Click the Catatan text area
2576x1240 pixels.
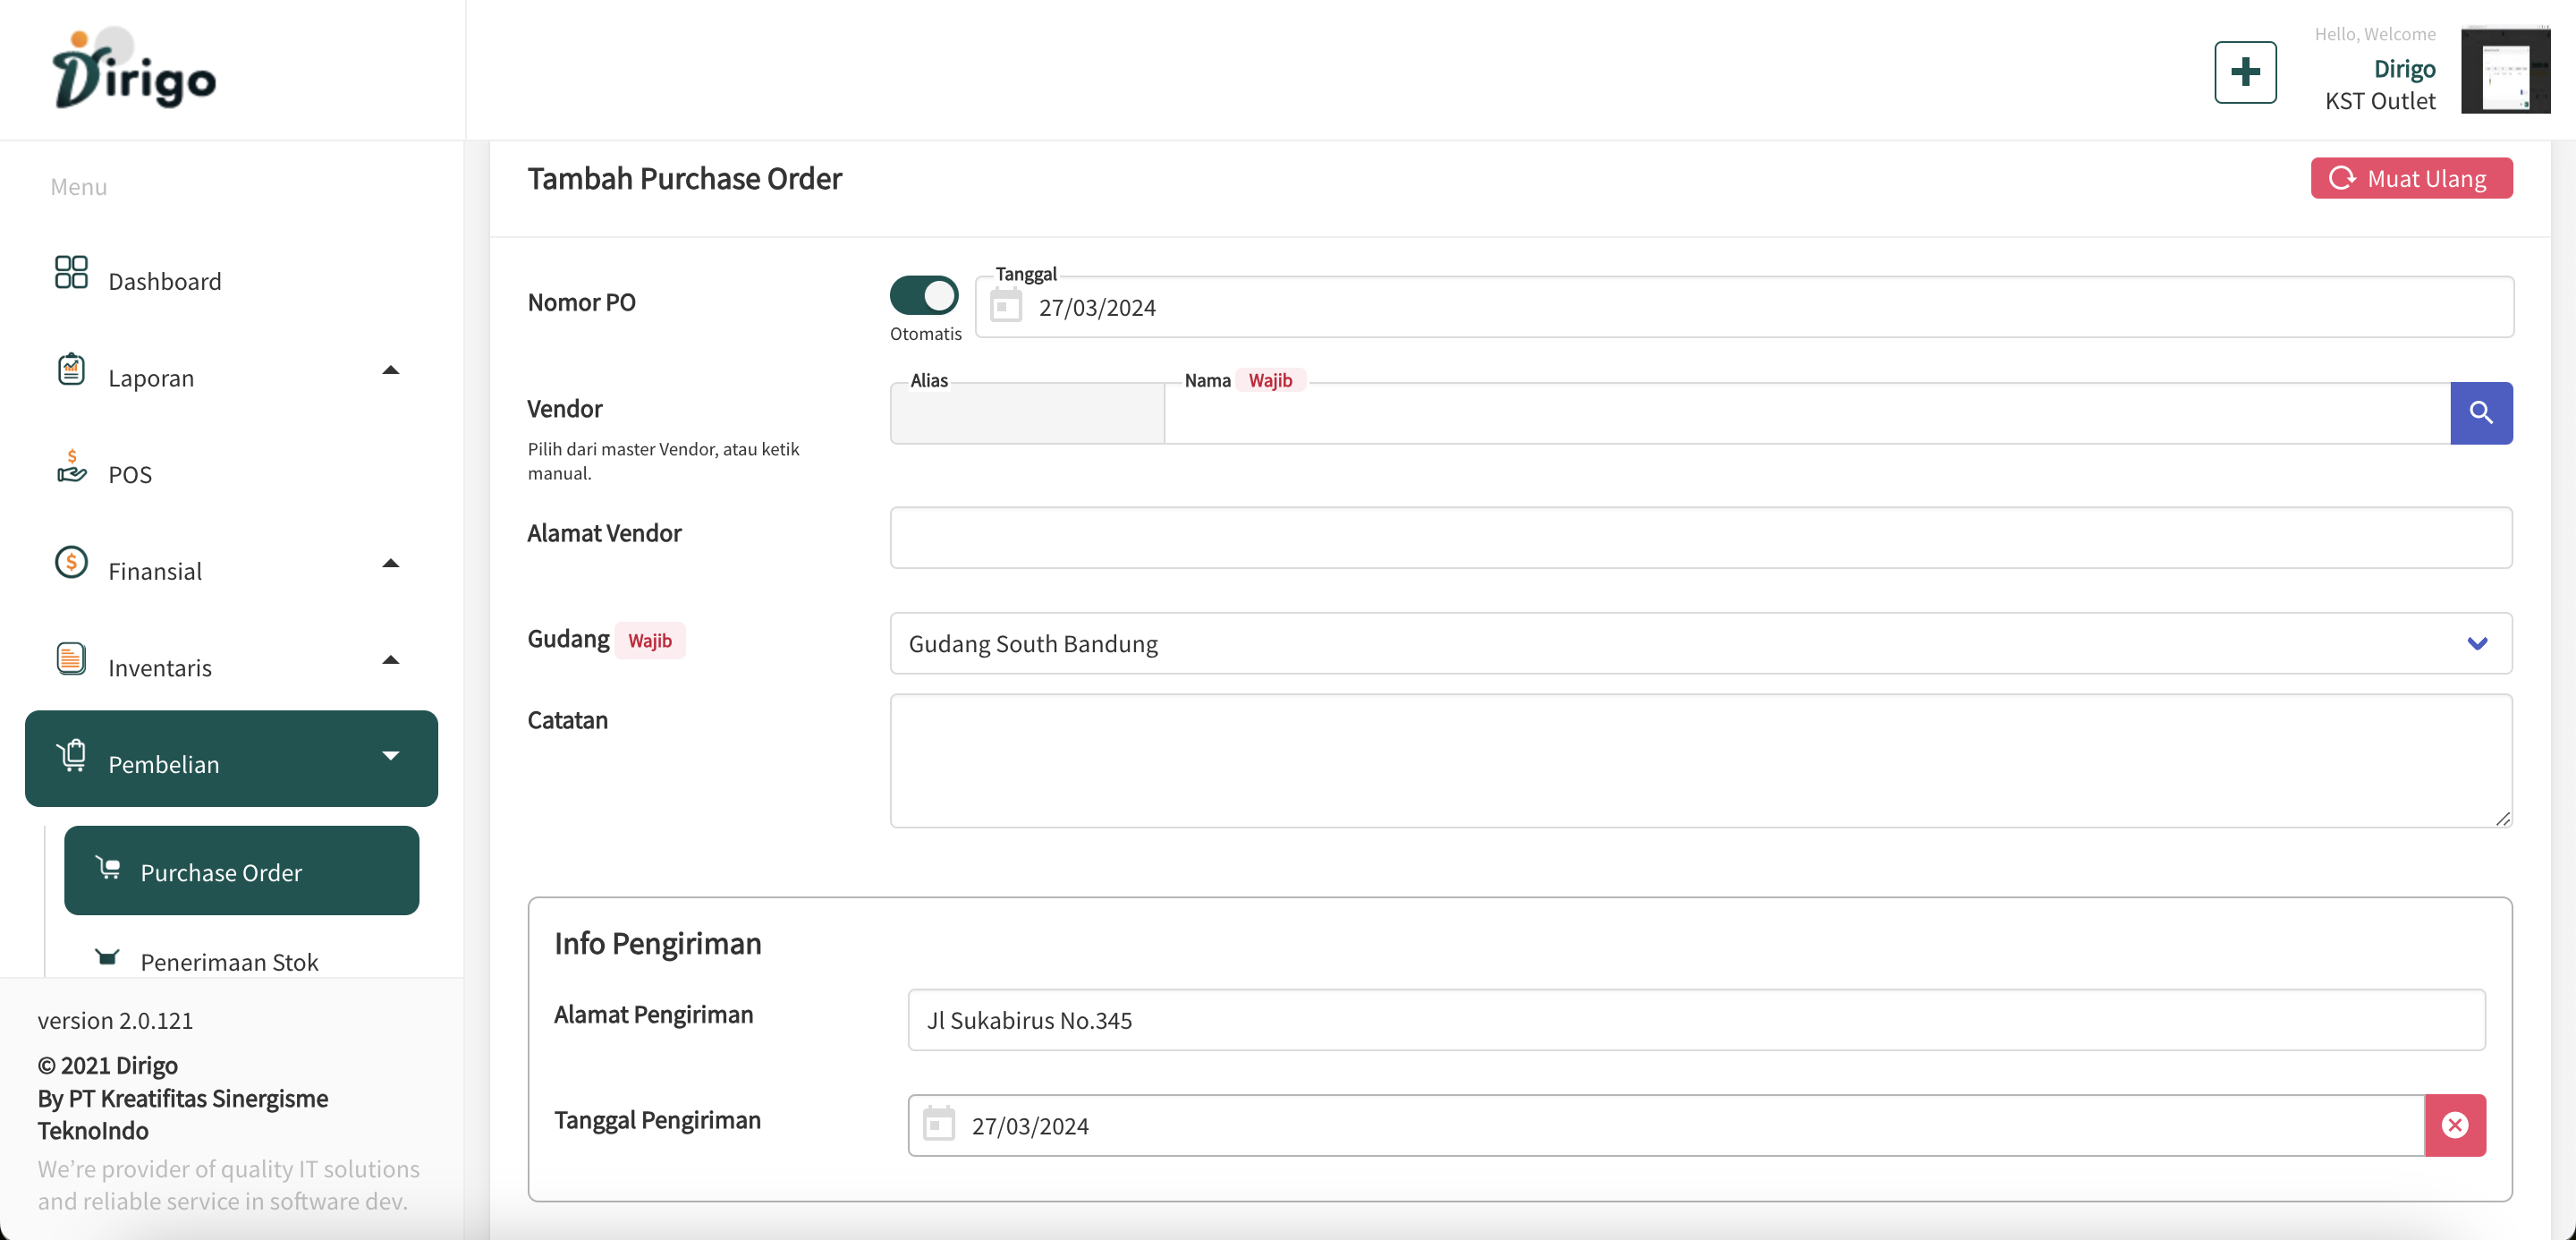pos(1700,760)
